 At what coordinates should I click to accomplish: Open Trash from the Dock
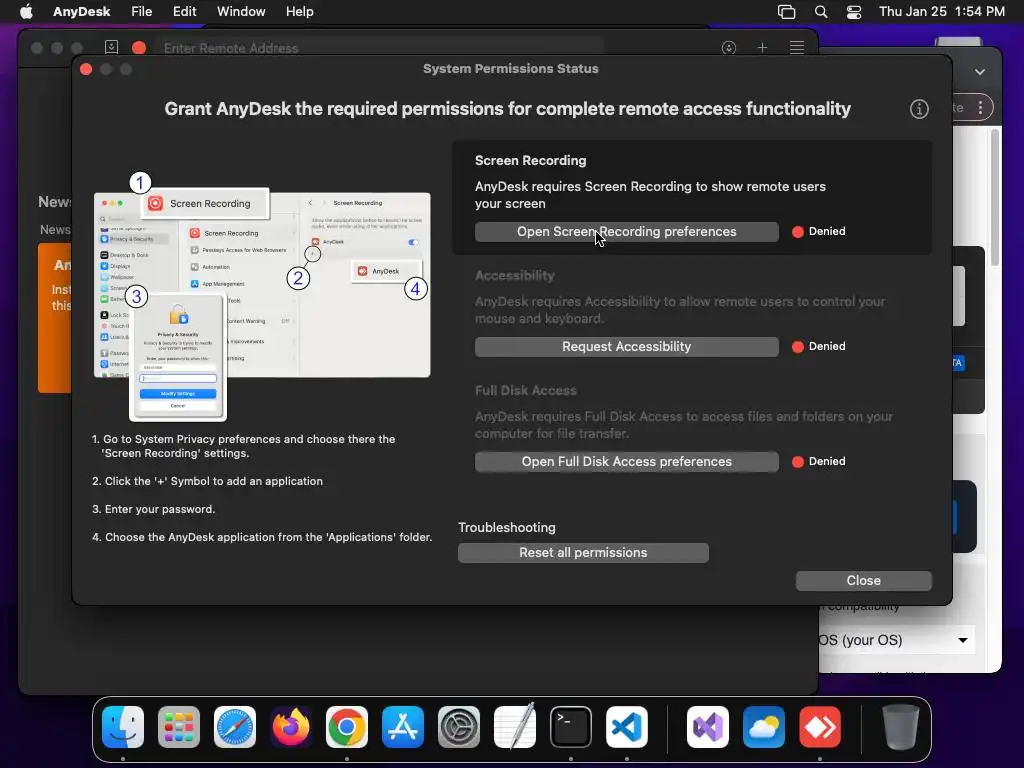point(901,727)
